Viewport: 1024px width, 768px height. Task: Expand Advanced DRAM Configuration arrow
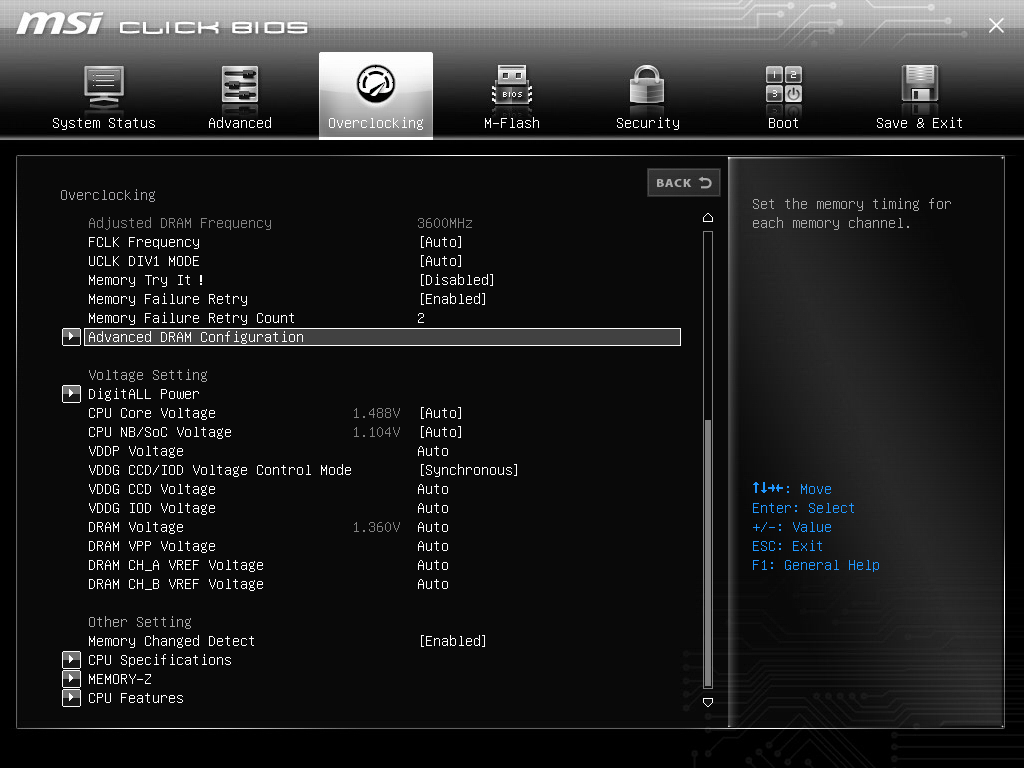coord(71,337)
